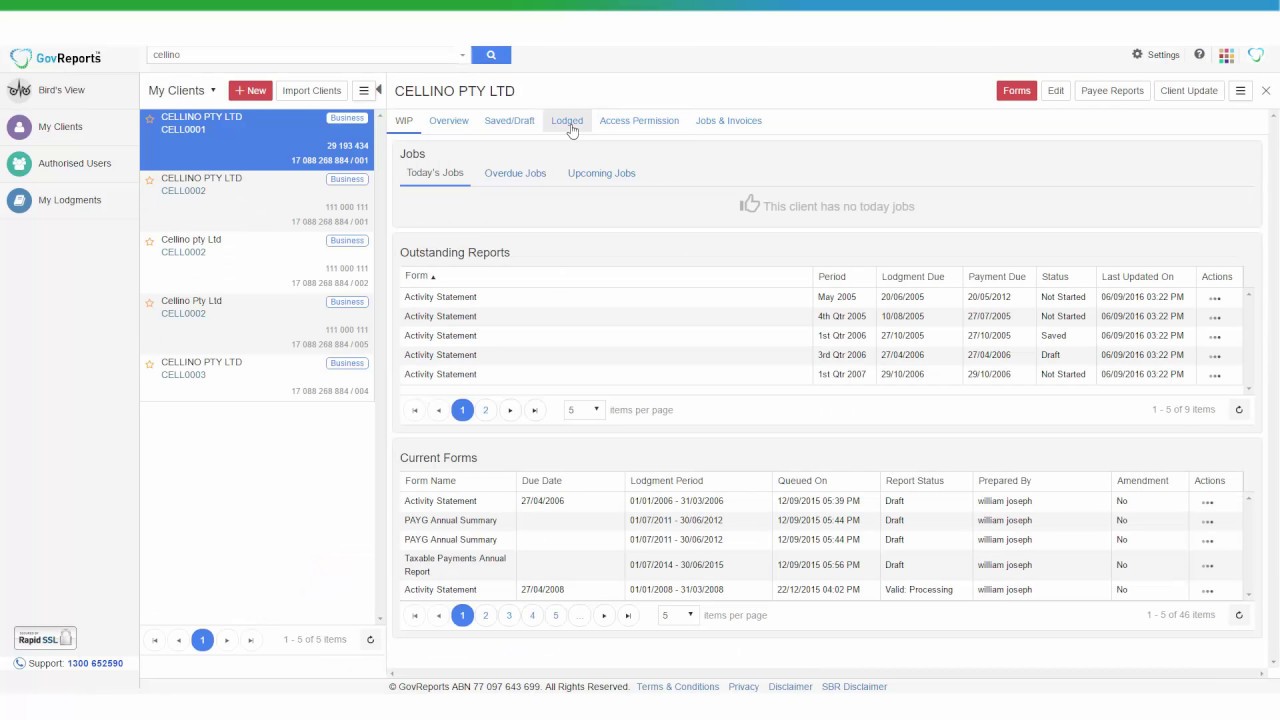Star the Cellino pty Ltd client ending /002

[x=150, y=241]
